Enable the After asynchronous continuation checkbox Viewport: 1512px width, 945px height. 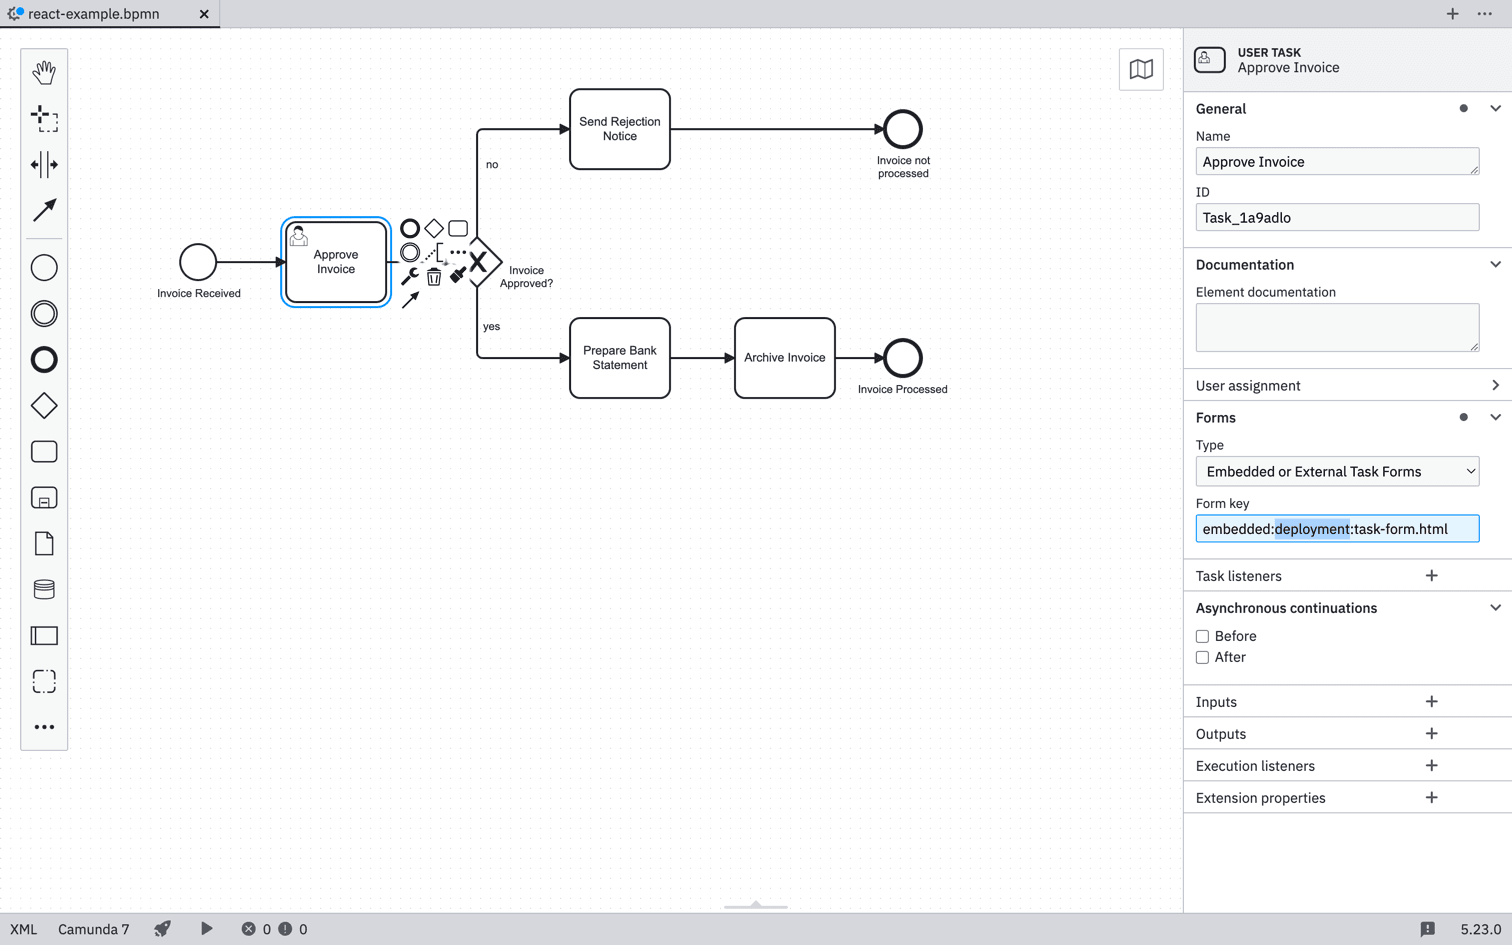(x=1202, y=657)
